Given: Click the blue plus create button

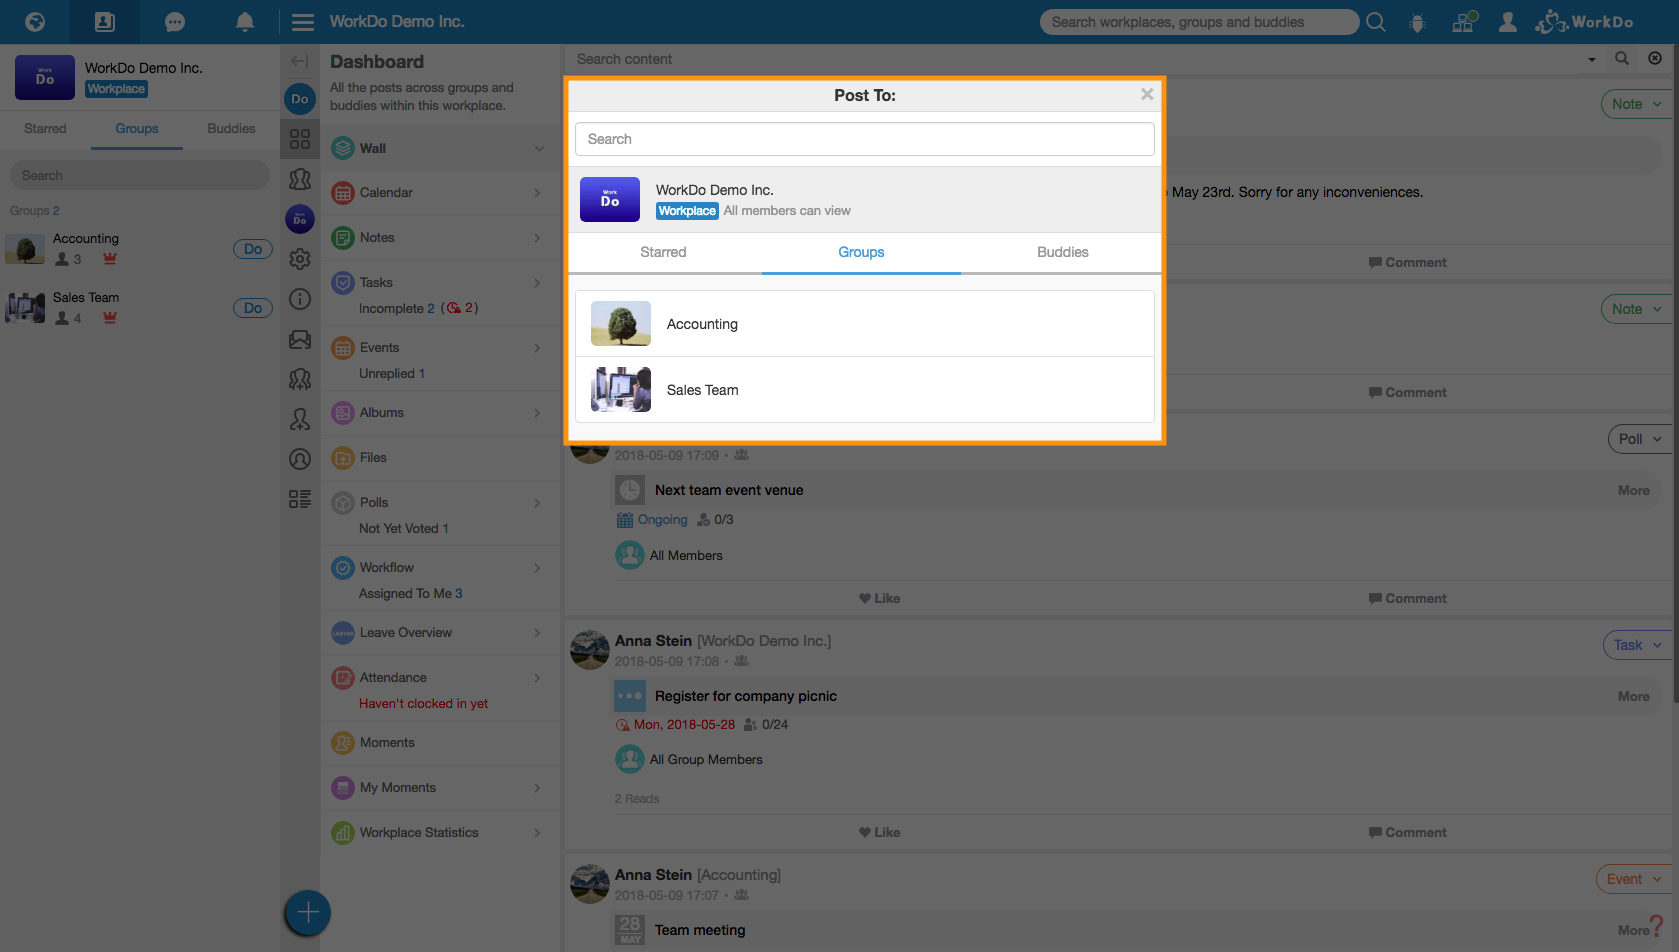Looking at the screenshot, I should pos(308,913).
